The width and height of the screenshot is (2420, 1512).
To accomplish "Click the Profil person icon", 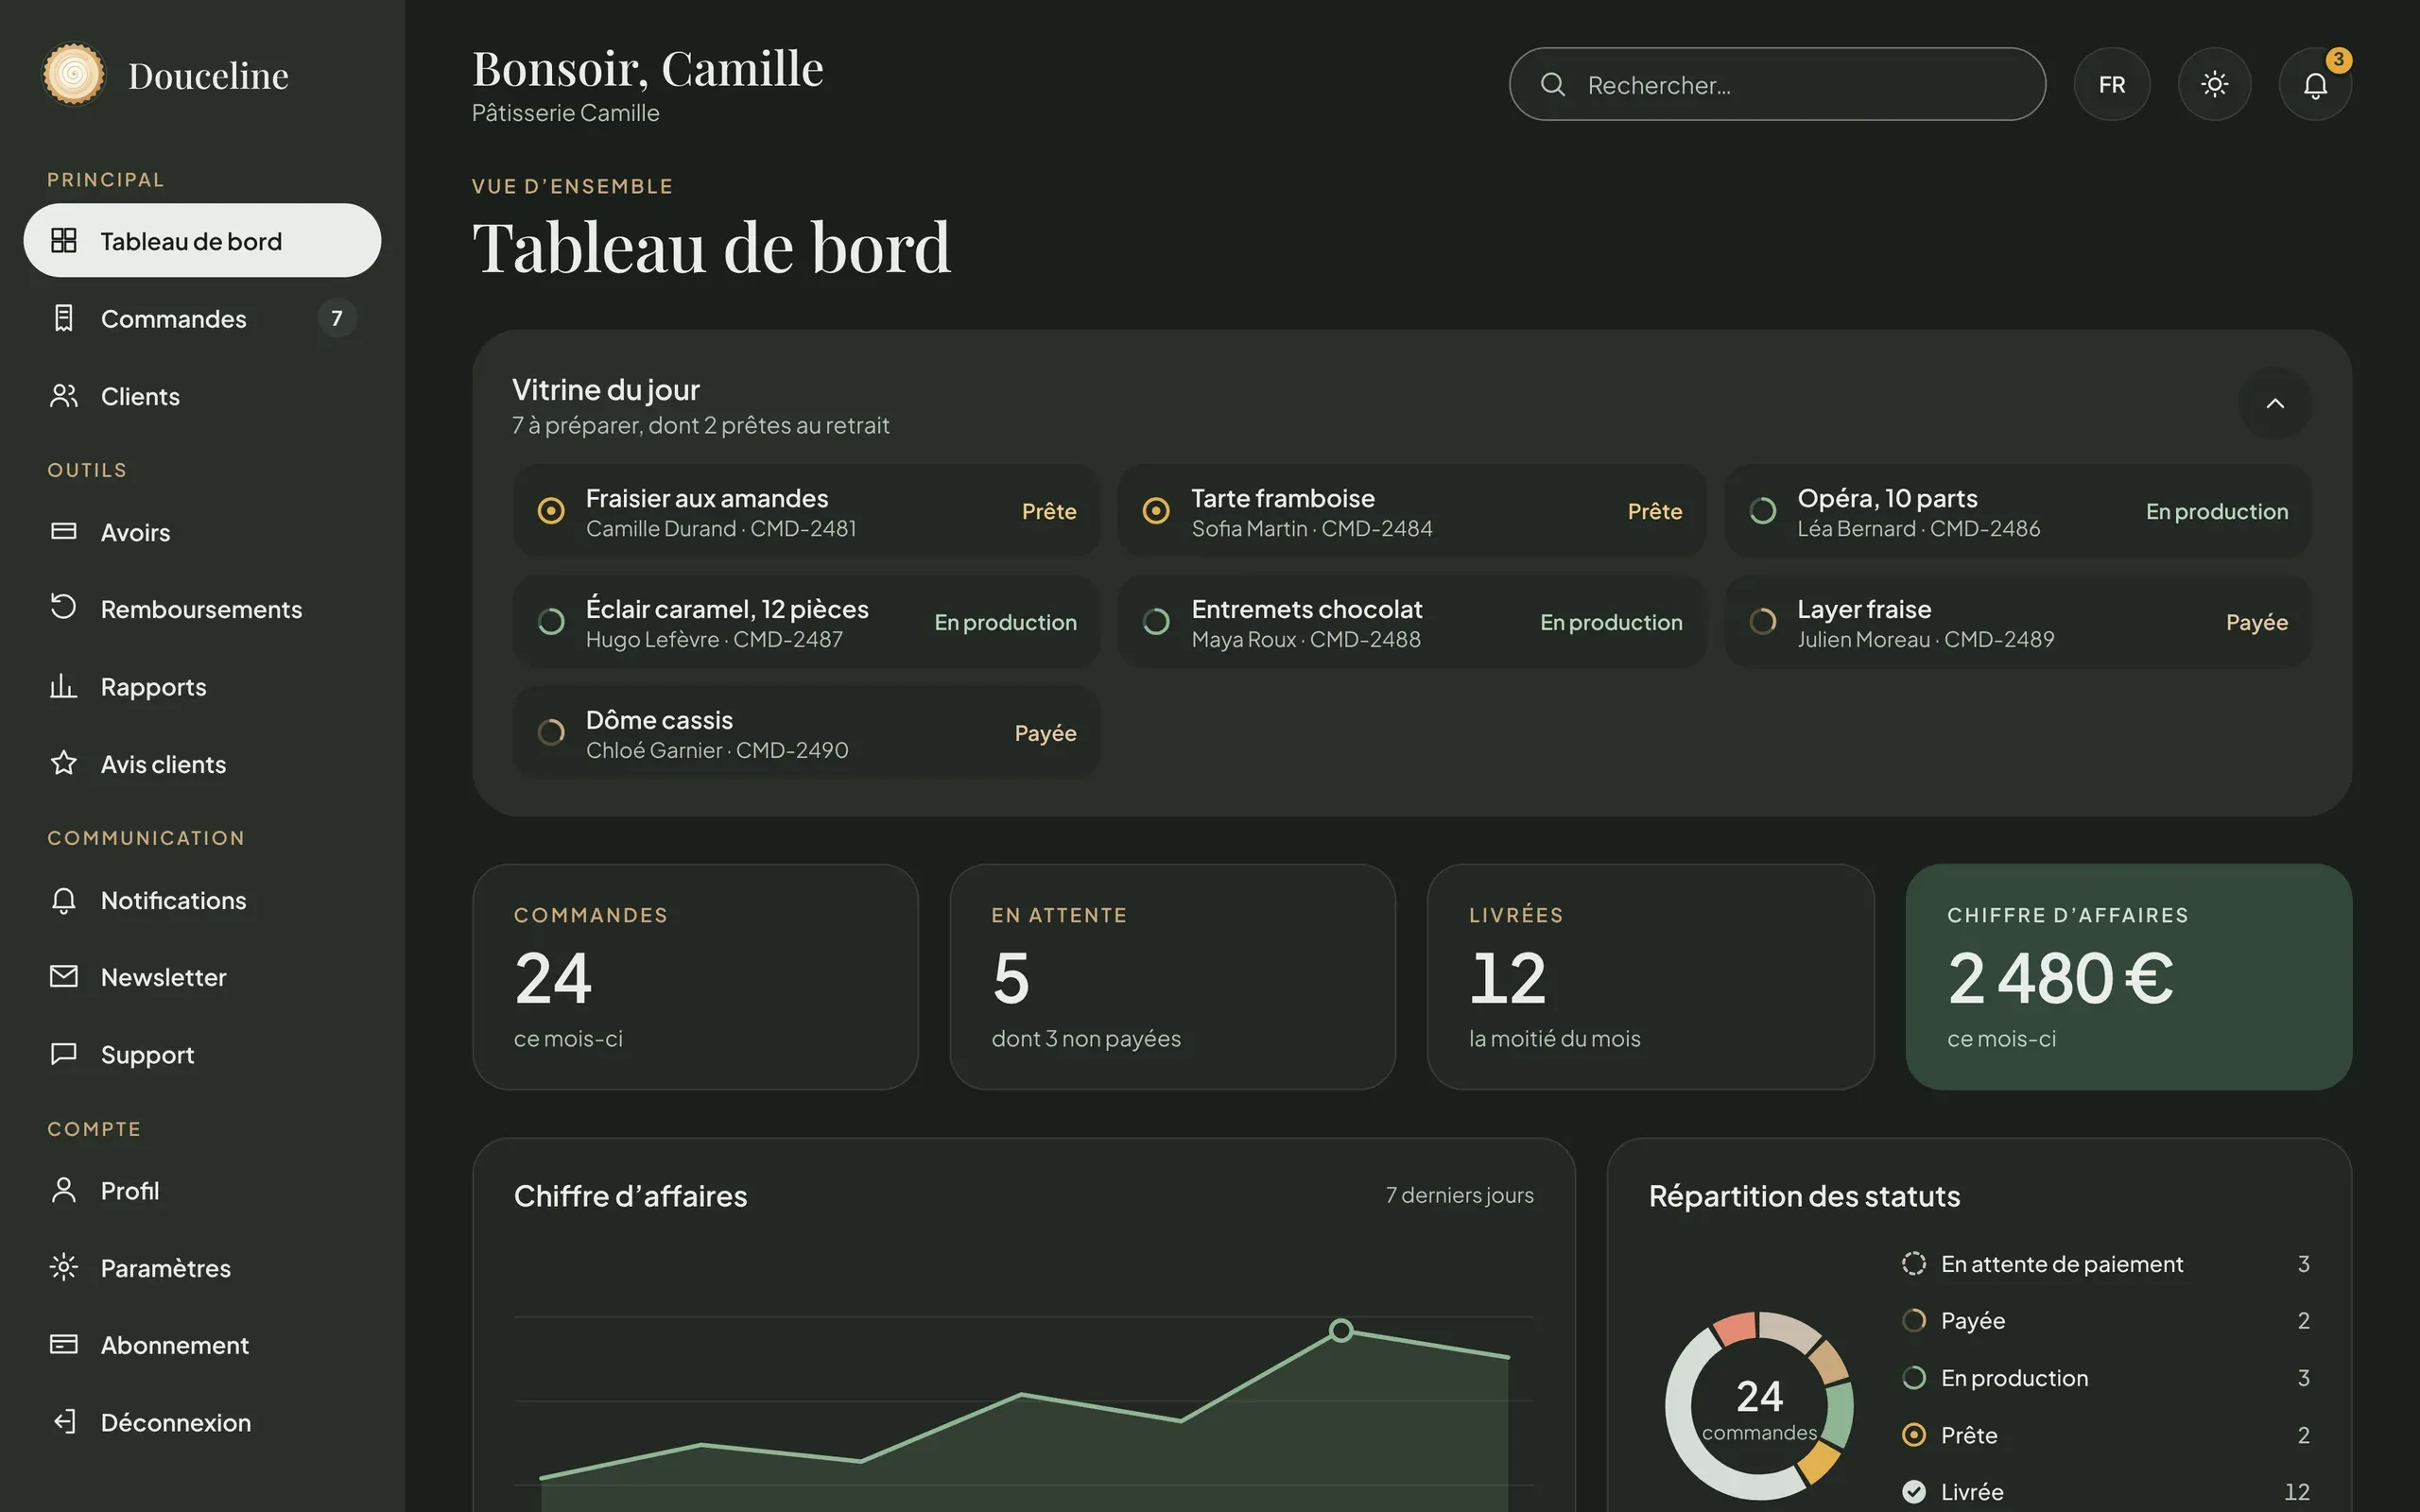I will 64,1190.
